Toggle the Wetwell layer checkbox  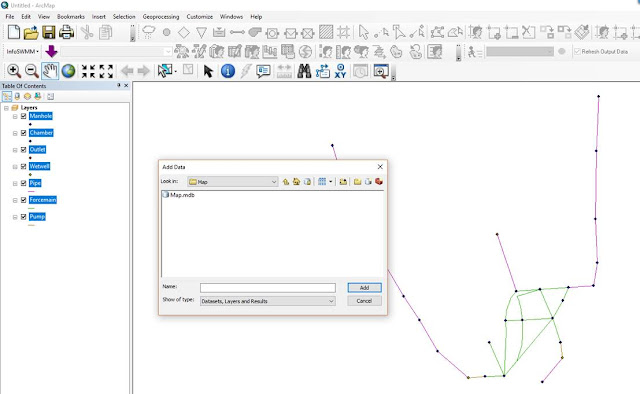[x=24, y=167]
